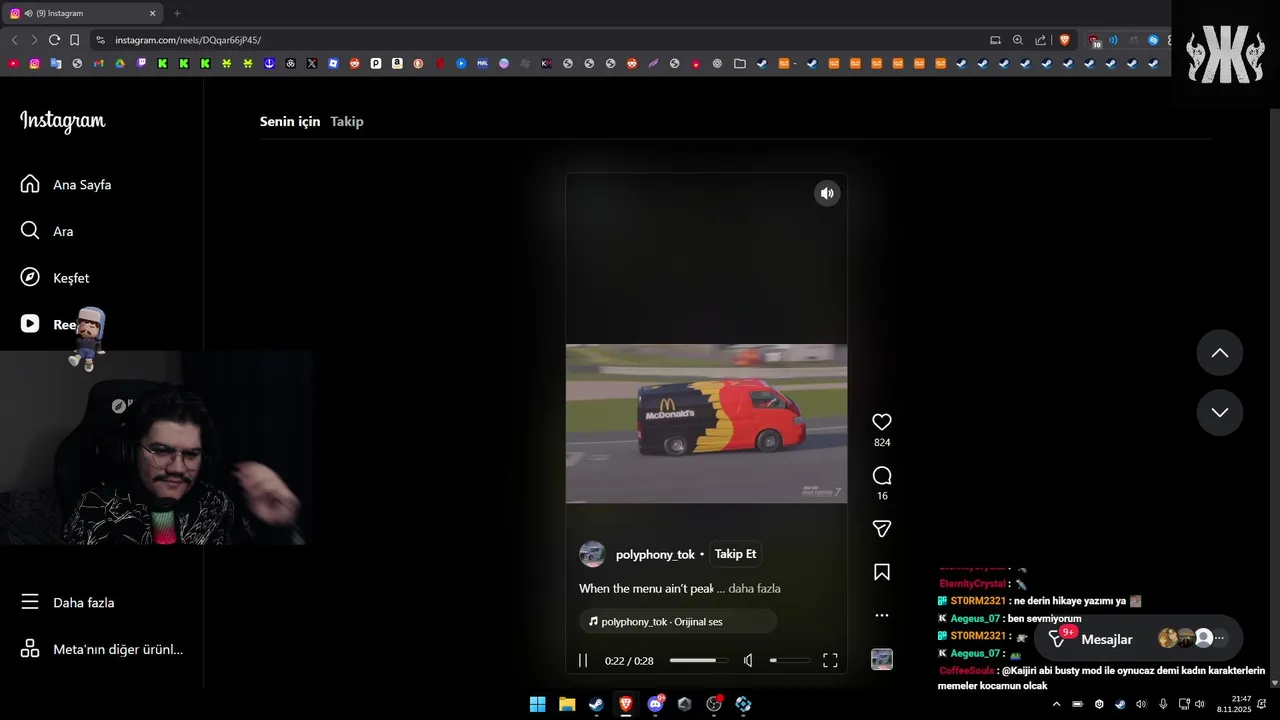Click the video progress bar
The image size is (1280, 720).
pyautogui.click(x=699, y=660)
